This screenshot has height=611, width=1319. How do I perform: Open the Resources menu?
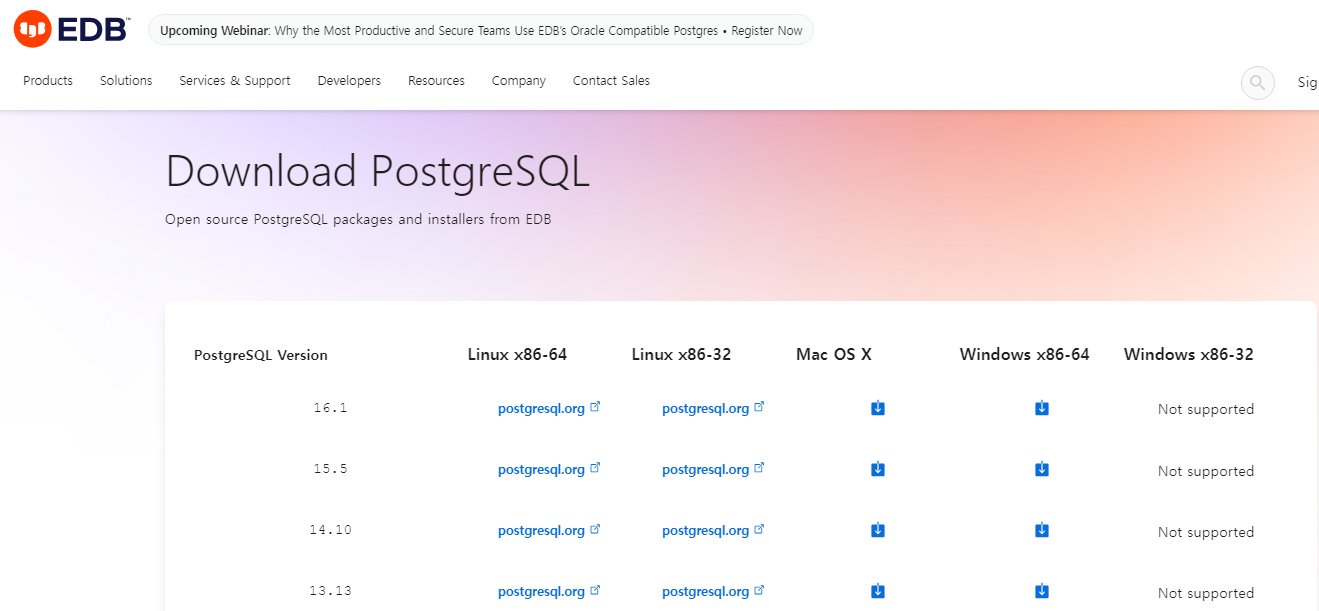[436, 81]
